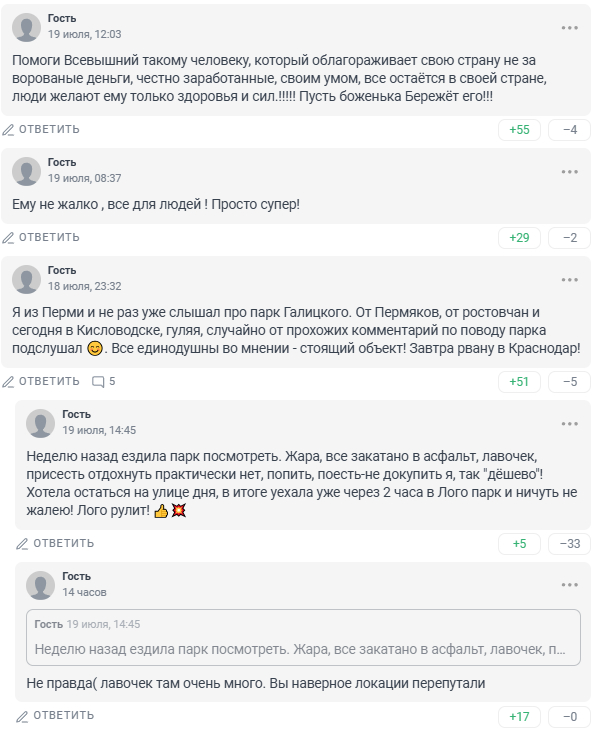
Task: Click the '19 июля, 14:45' timestamp in quote
Action: pyautogui.click(x=103, y=624)
